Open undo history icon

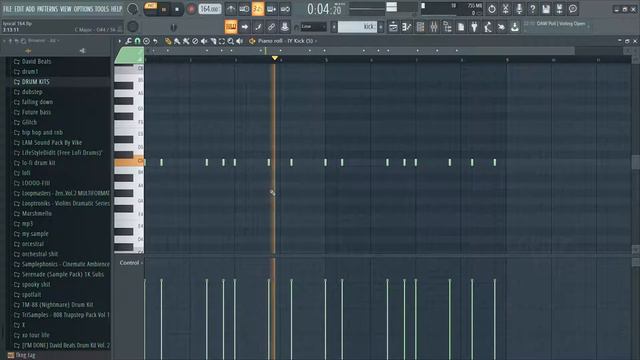492,9
